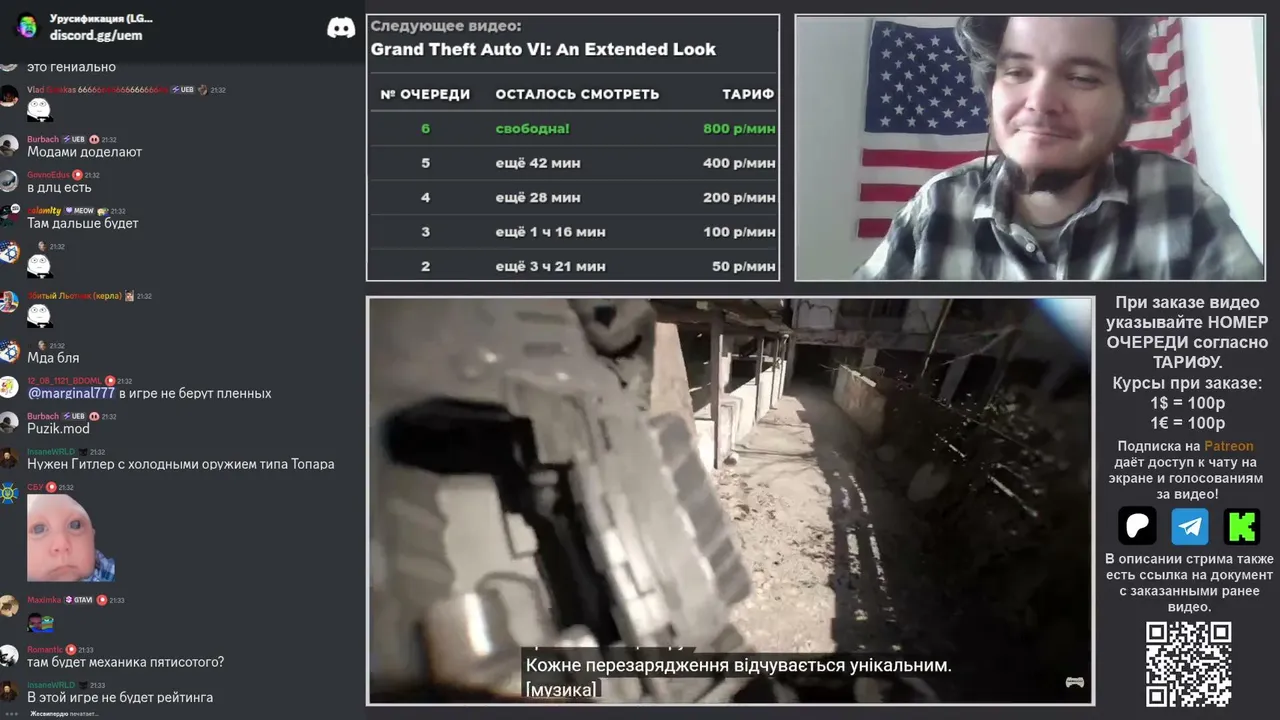
Task: Click Romantic's avatar in the chat
Action: pos(9,656)
